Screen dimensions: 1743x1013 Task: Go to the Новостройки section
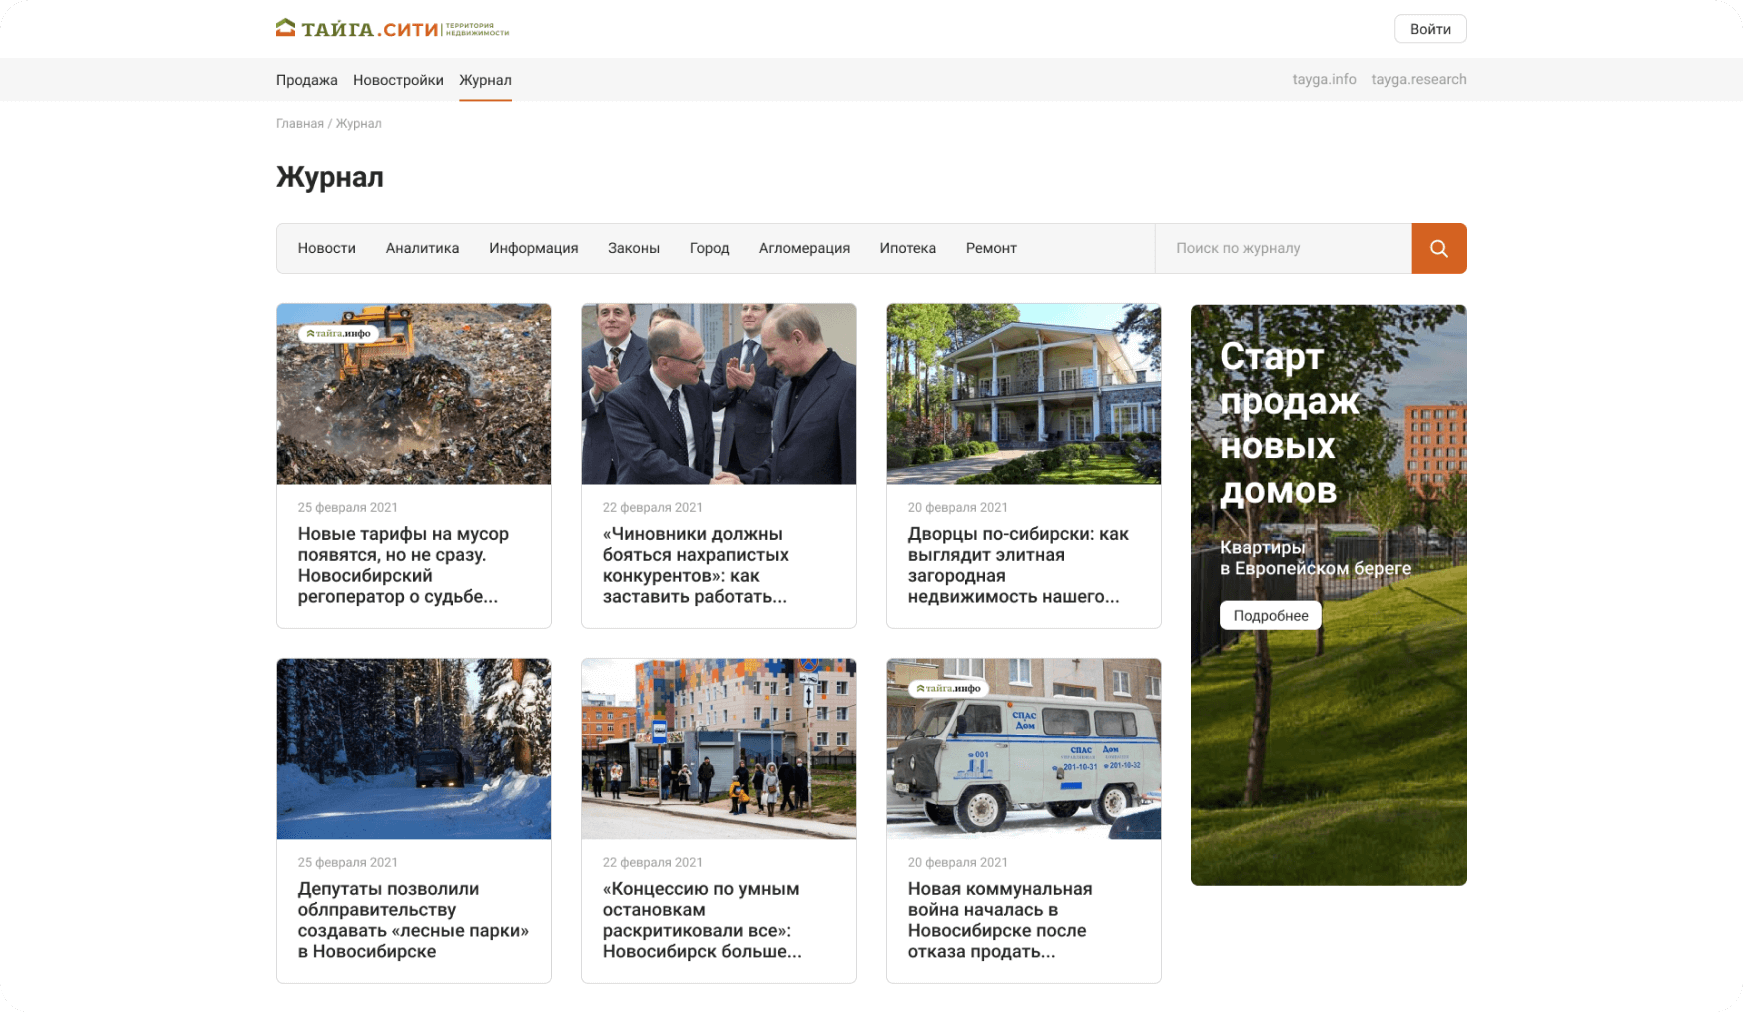398,80
